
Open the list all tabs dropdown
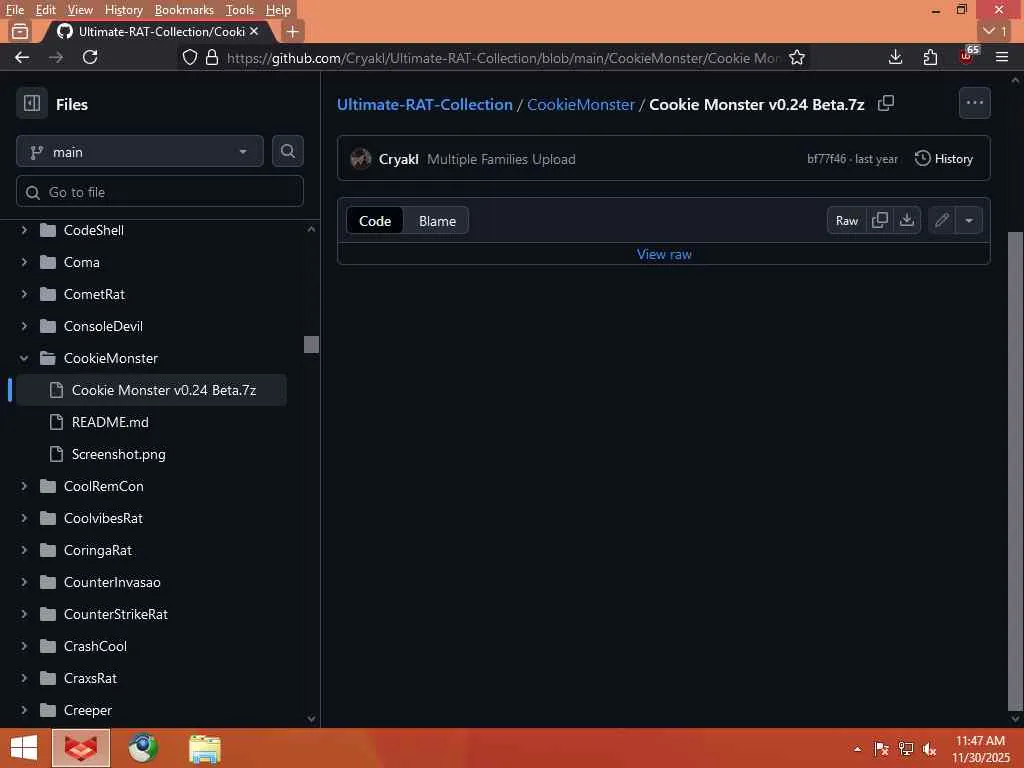995,31
